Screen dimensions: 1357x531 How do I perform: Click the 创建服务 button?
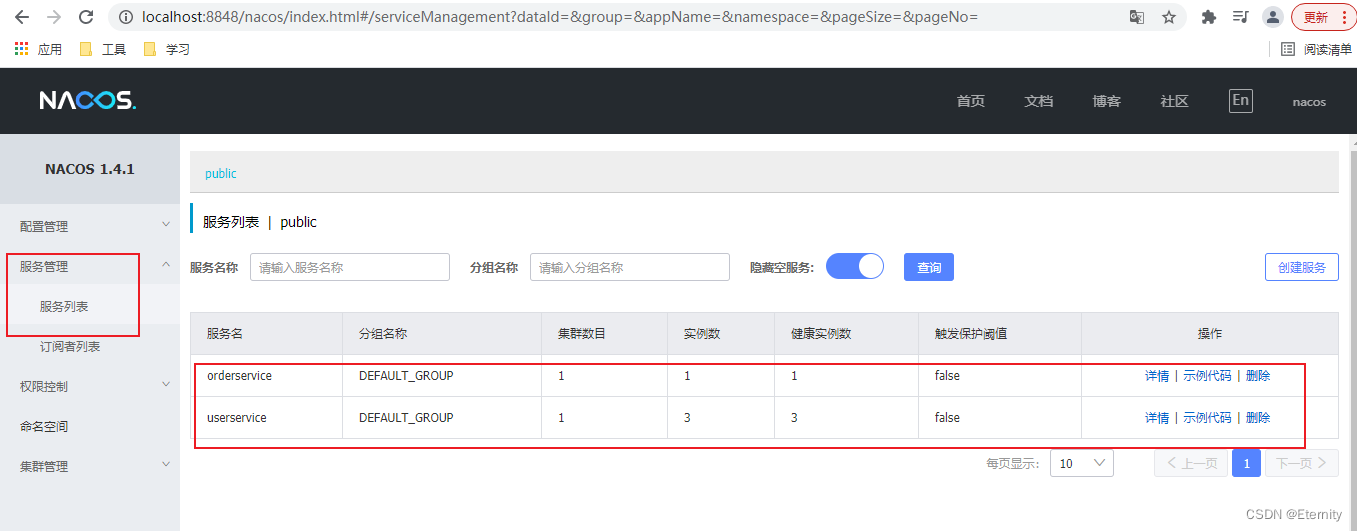1302,267
